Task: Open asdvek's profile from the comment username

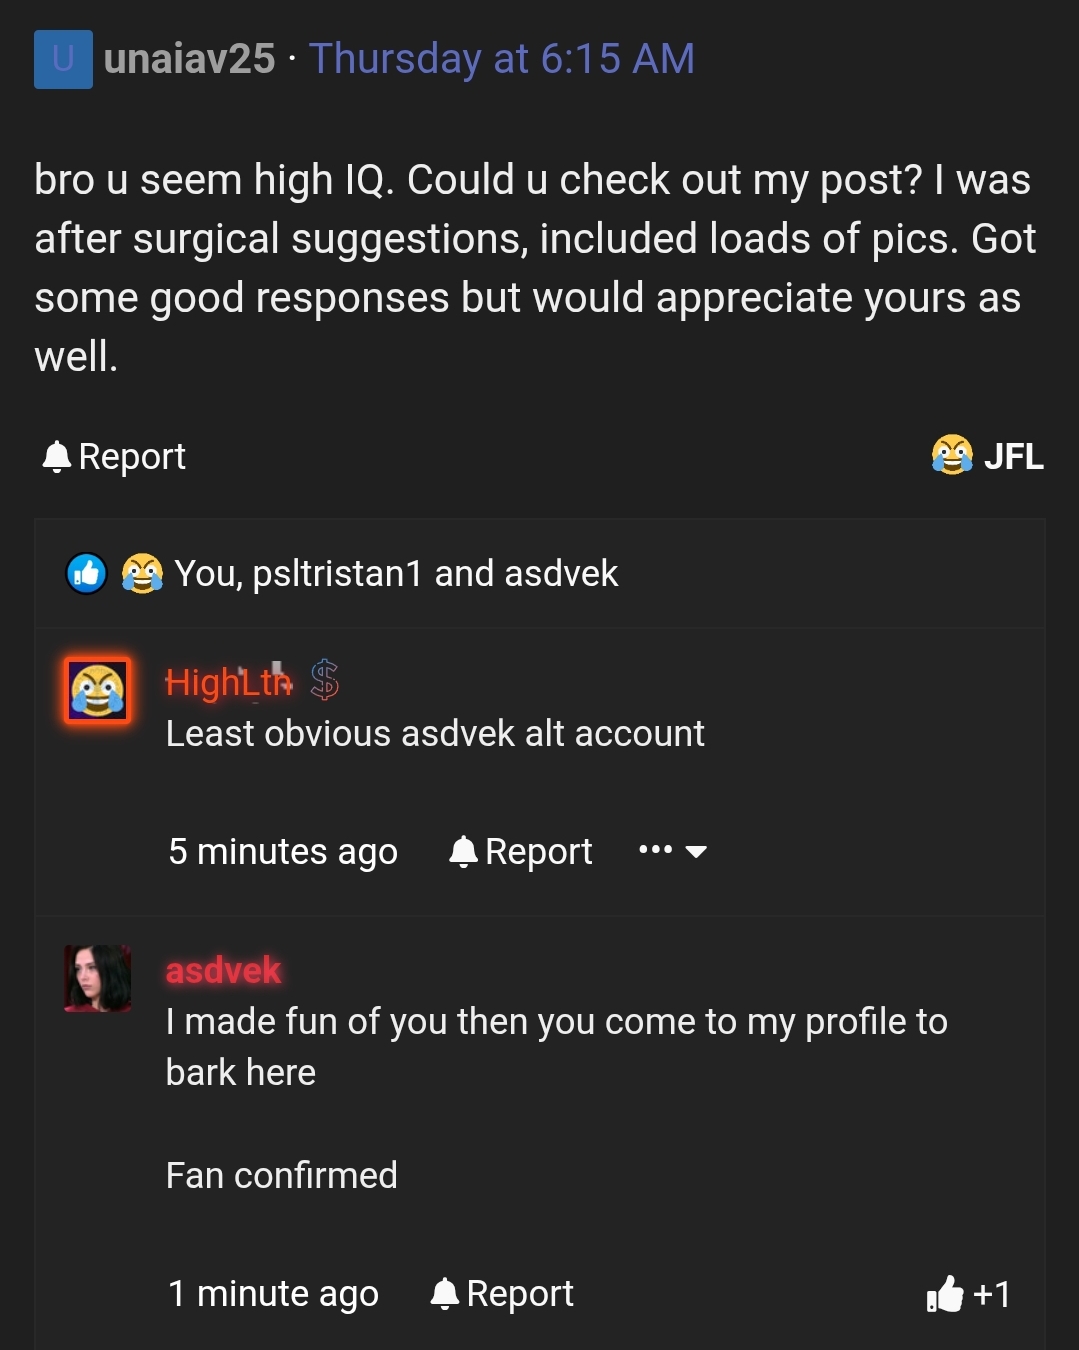Action: coord(222,969)
